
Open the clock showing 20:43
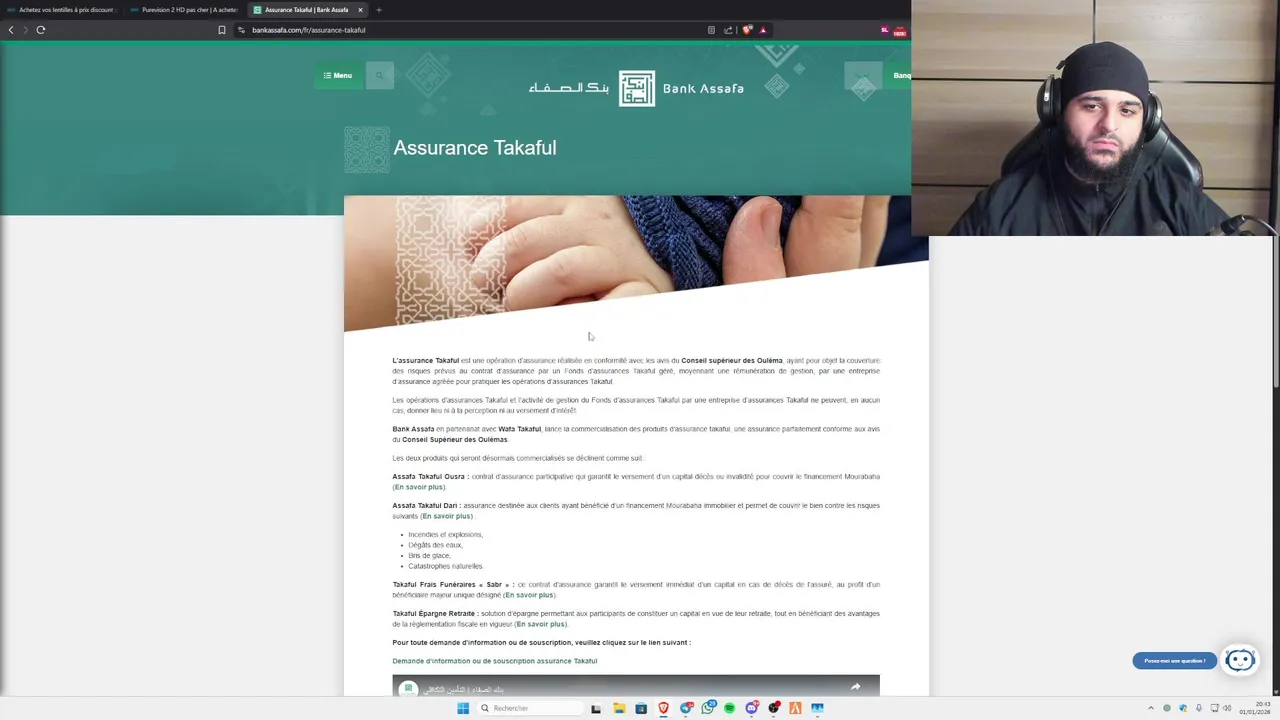[1256, 708]
